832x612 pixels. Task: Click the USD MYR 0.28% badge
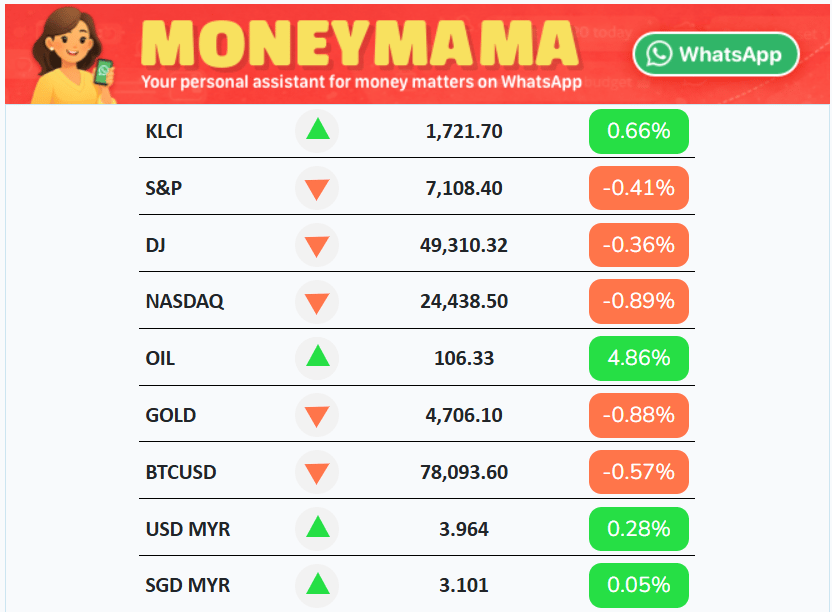[x=639, y=528]
